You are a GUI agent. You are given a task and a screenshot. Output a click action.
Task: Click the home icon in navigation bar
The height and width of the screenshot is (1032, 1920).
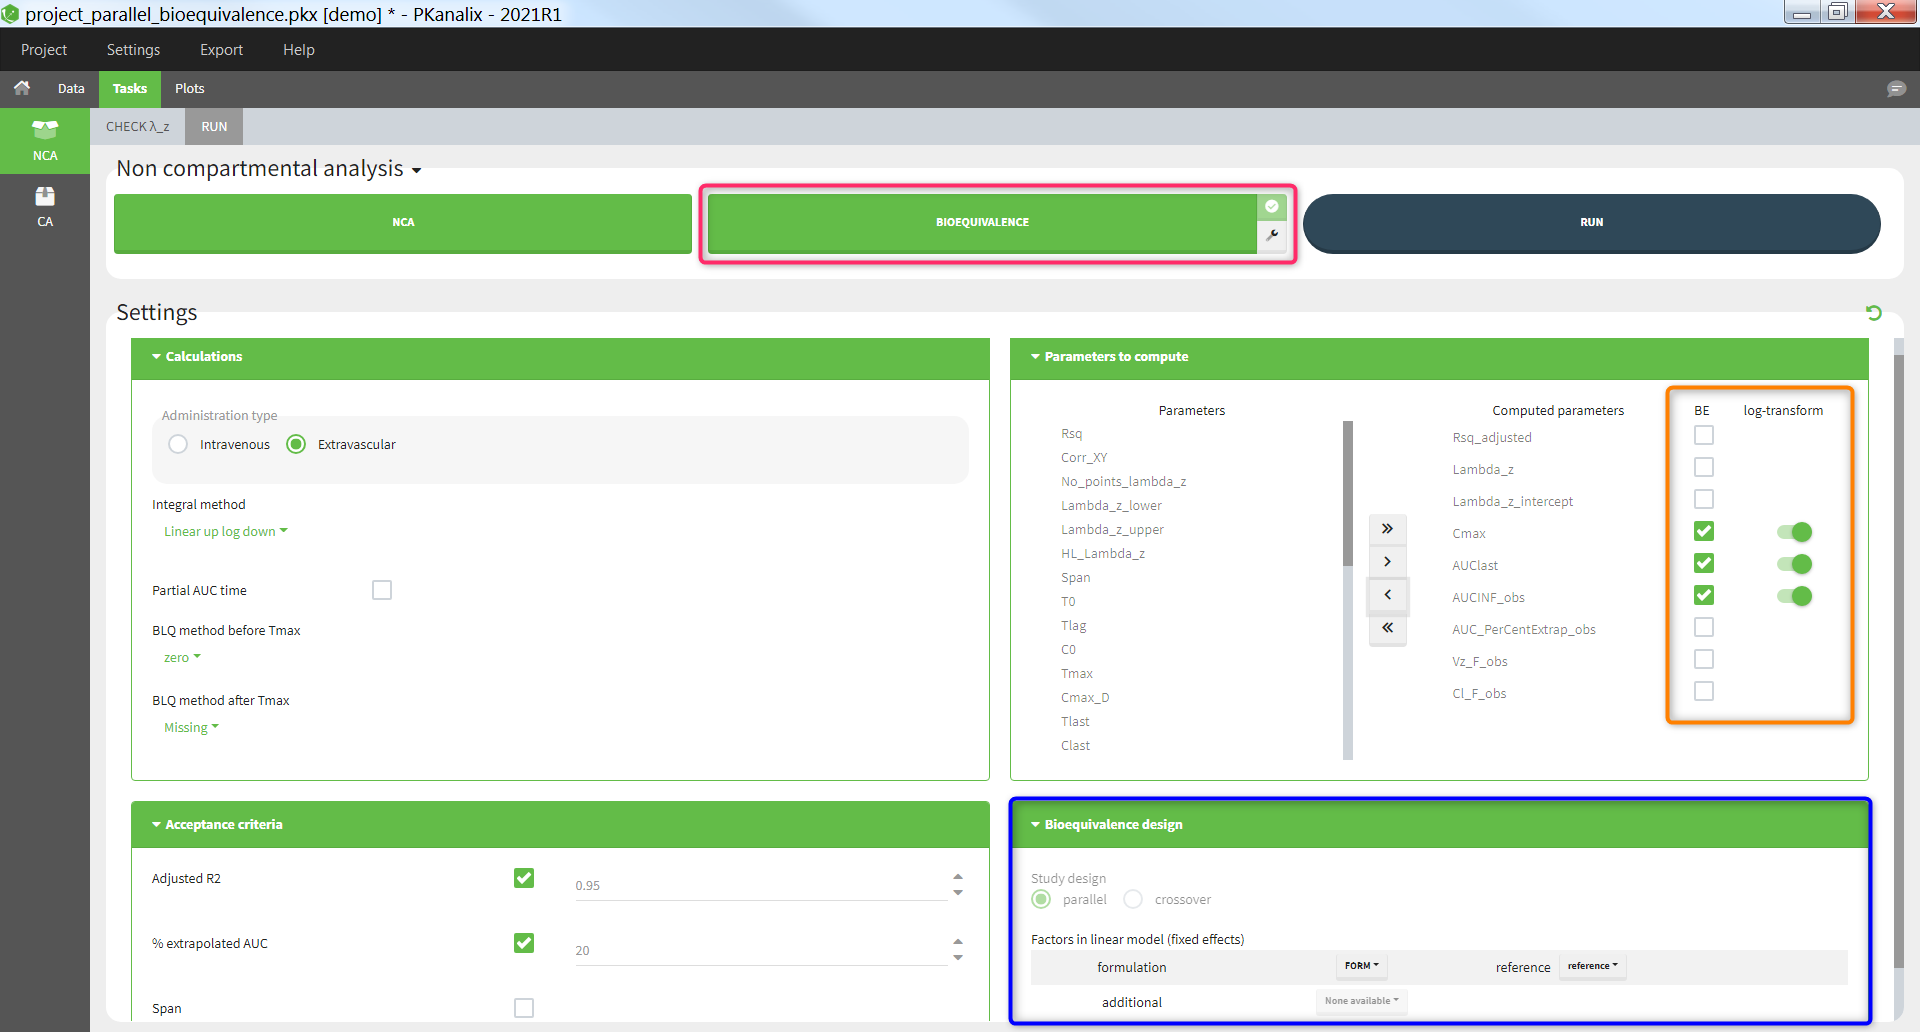point(21,88)
